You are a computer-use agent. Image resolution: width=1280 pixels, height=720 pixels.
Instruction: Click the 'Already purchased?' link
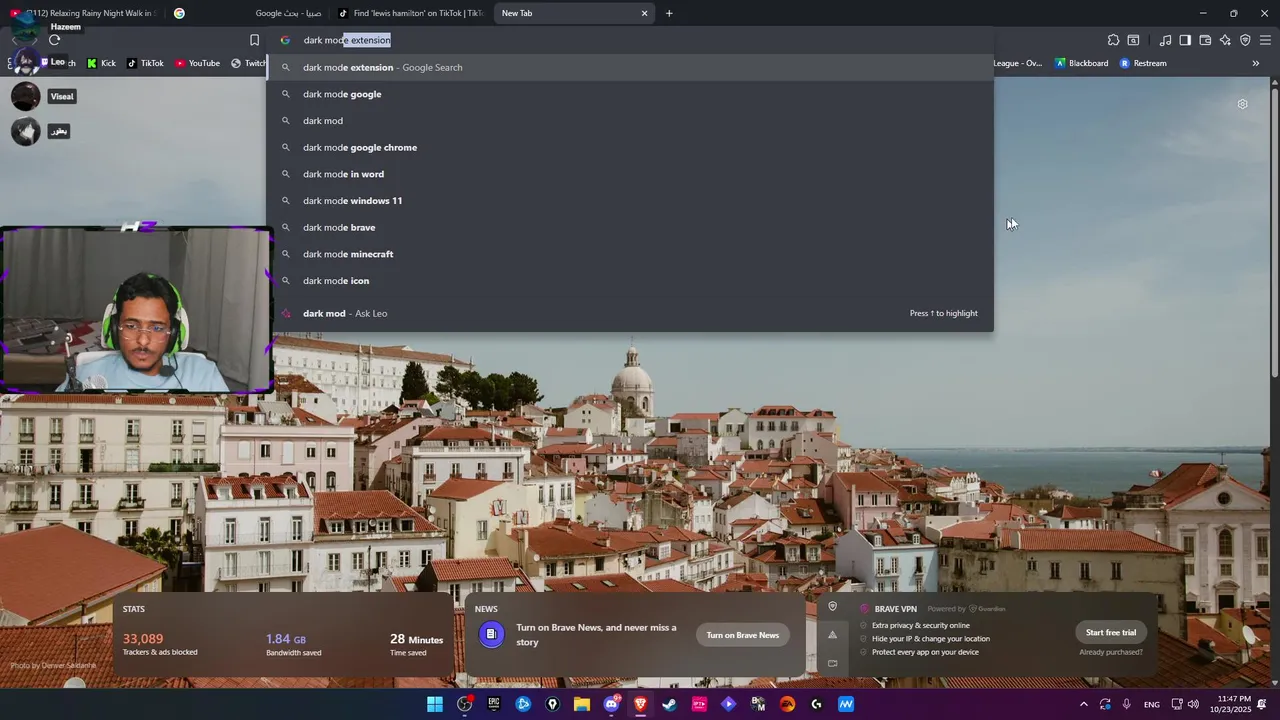[x=1111, y=652]
